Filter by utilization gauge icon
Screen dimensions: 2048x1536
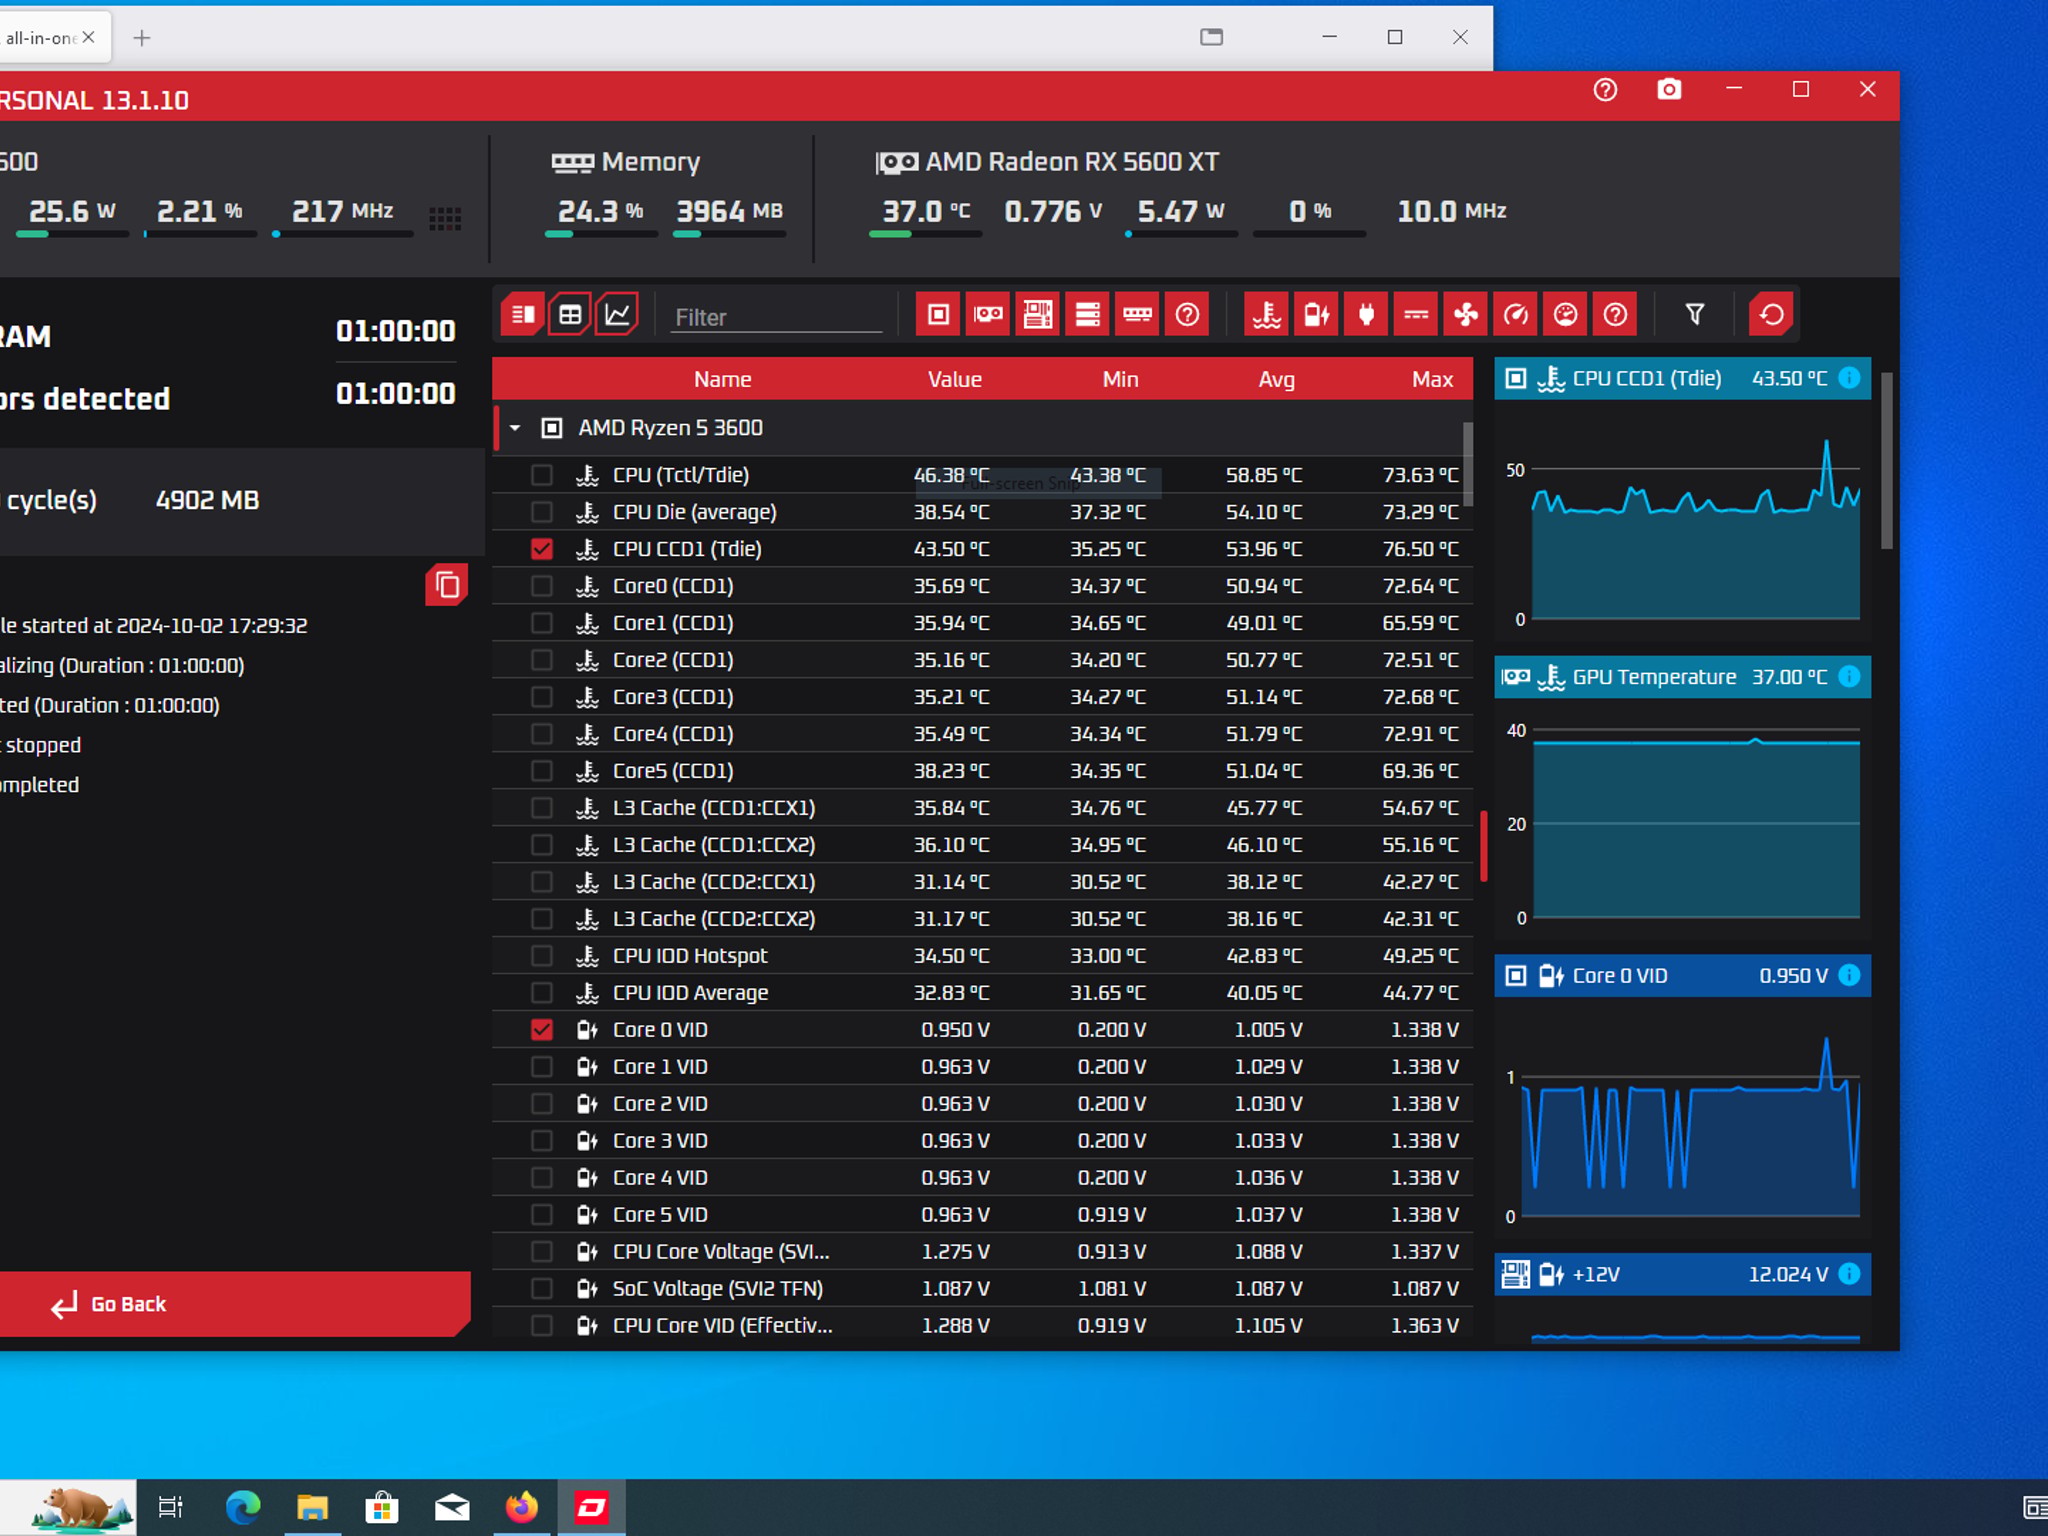click(x=1566, y=315)
